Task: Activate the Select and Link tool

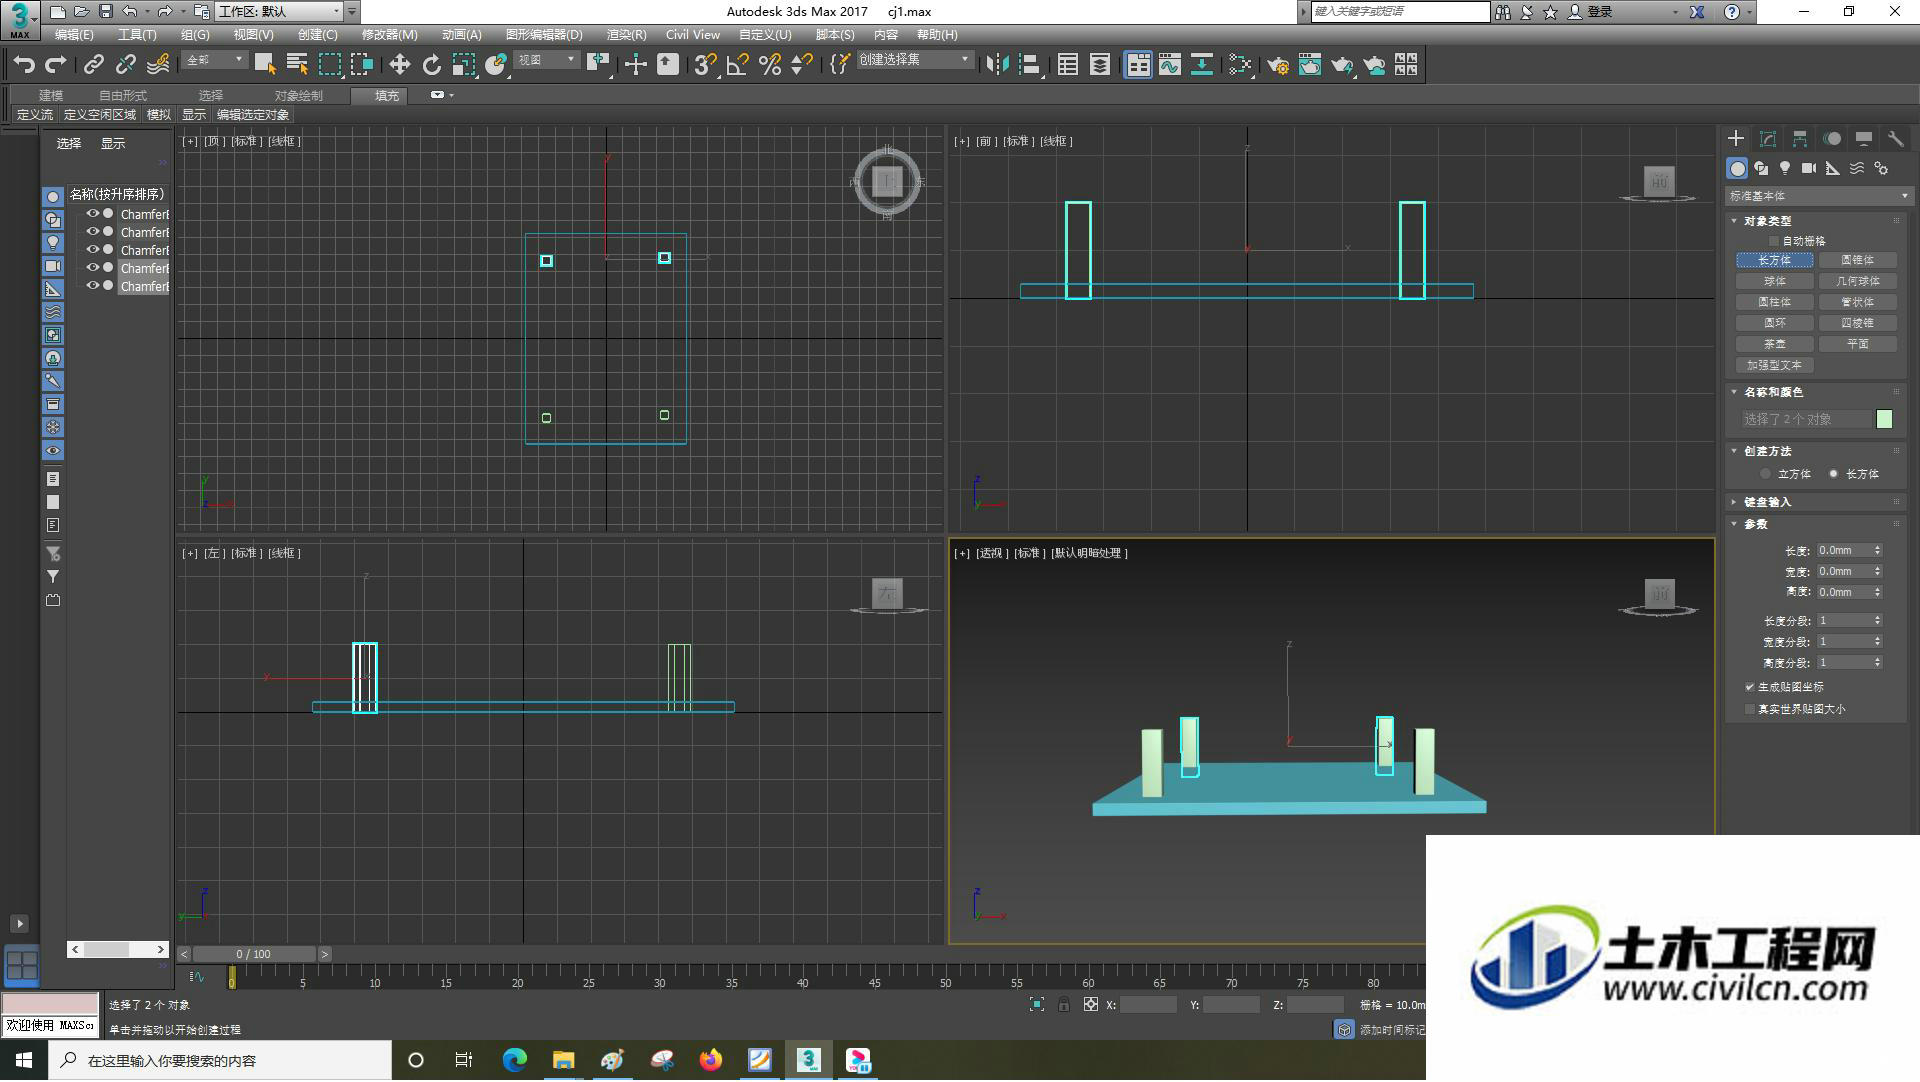Action: (93, 65)
